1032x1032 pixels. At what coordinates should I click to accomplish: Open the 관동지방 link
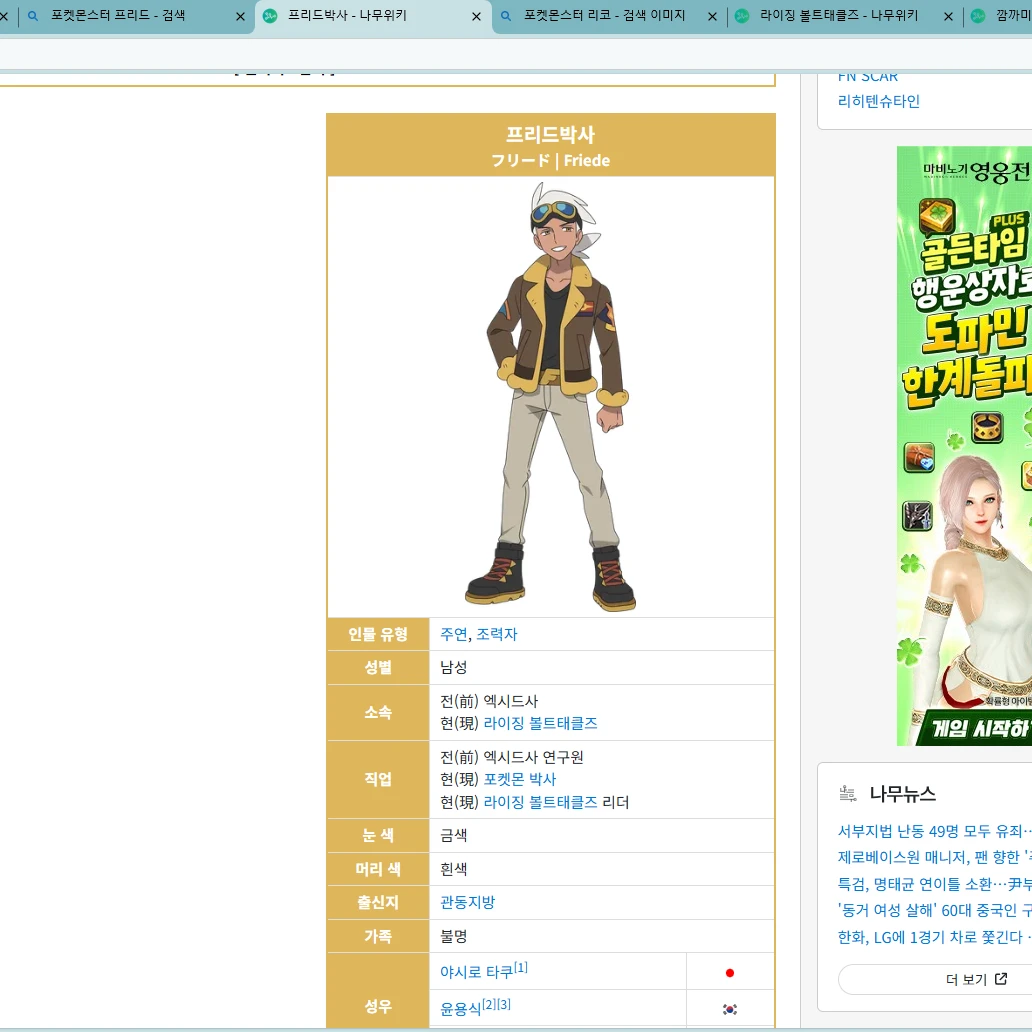point(467,902)
